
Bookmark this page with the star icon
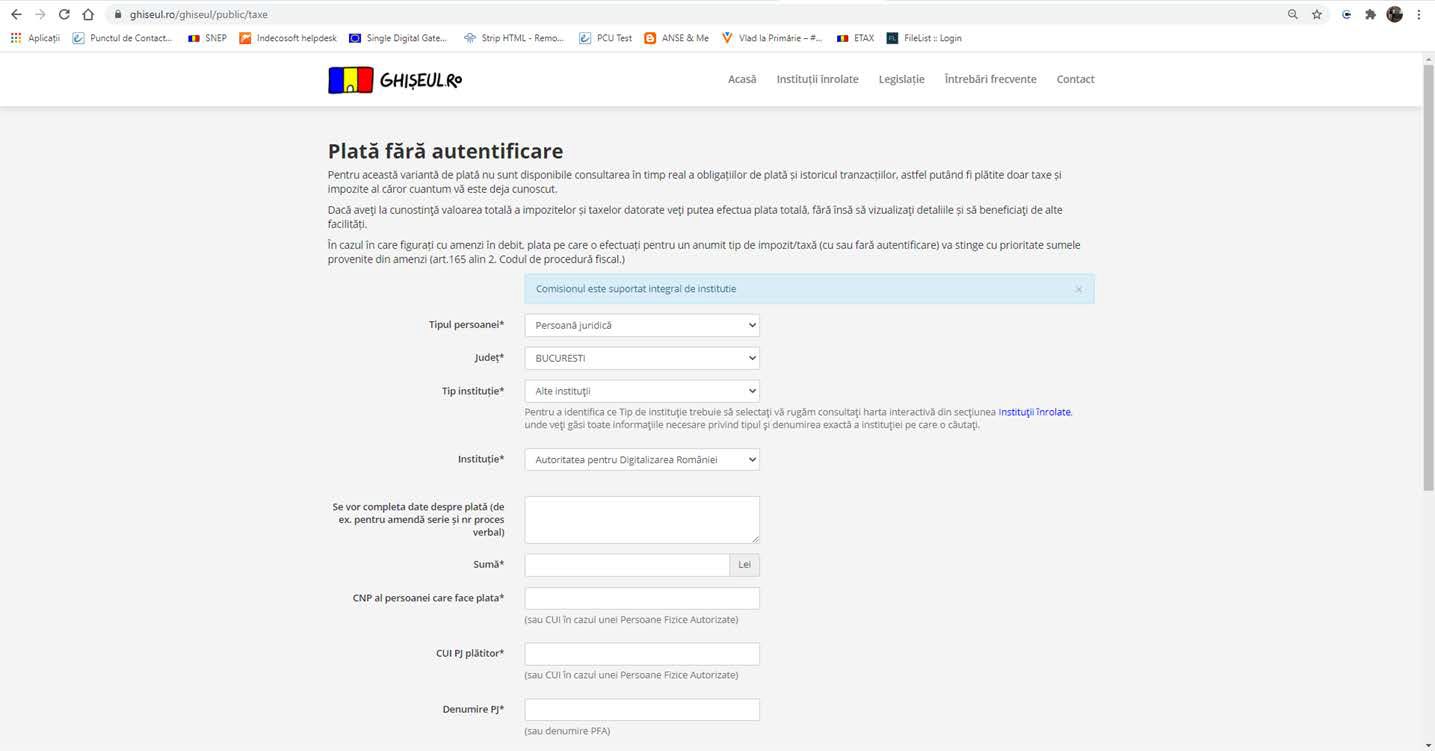(1317, 14)
